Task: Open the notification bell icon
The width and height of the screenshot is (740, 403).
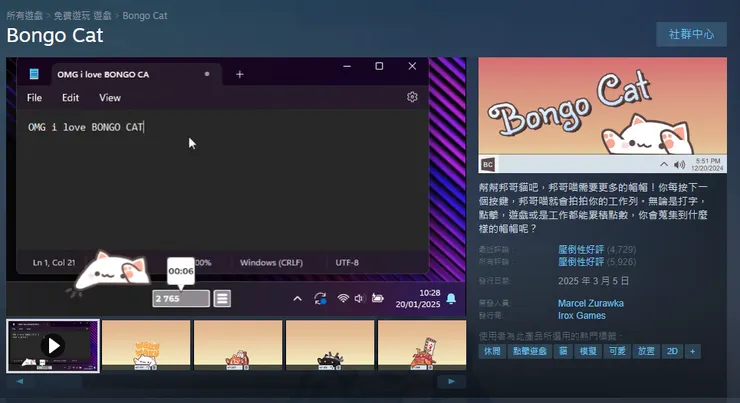Action: pos(451,299)
